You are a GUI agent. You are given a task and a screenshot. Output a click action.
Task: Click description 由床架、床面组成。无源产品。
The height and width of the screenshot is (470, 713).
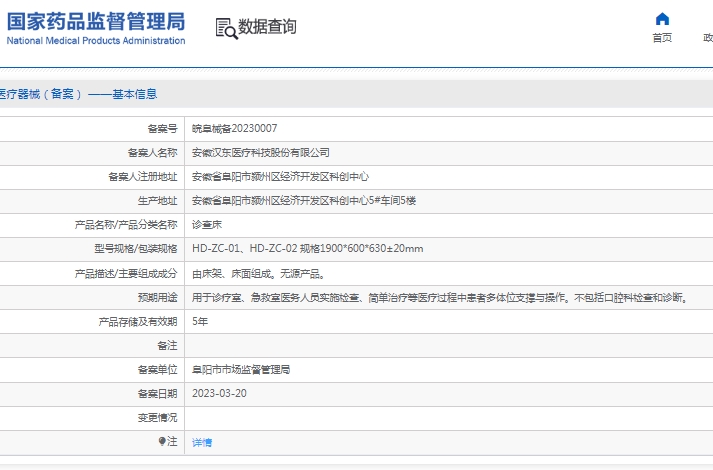(258, 274)
